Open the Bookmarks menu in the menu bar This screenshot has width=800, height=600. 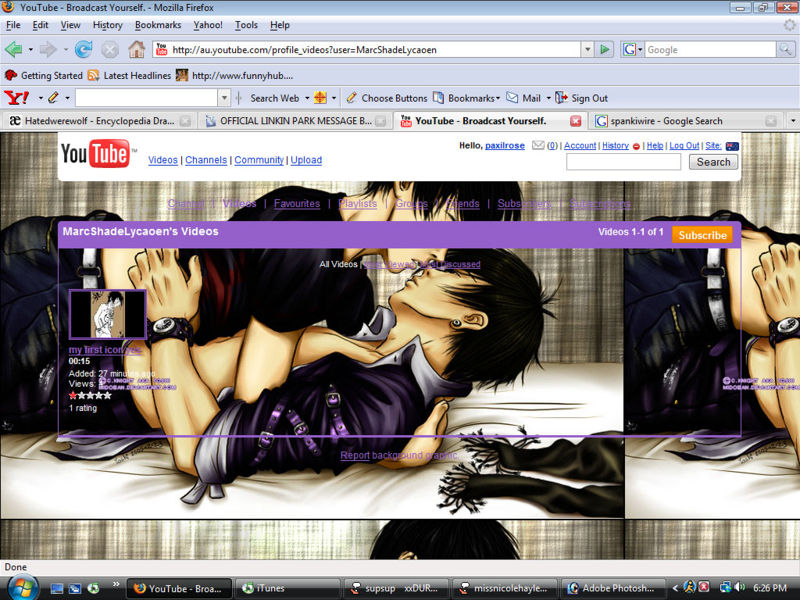point(158,25)
